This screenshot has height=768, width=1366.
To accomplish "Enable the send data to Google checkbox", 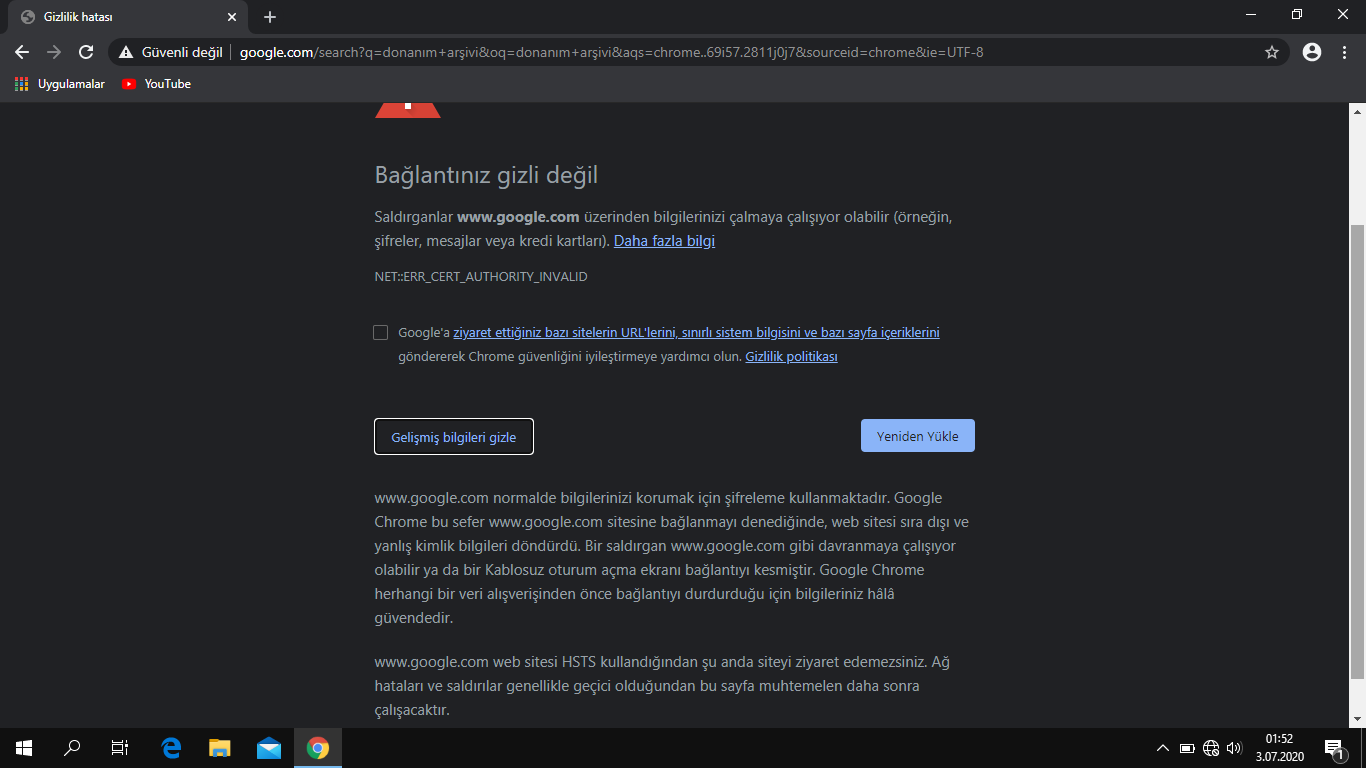I will [380, 333].
